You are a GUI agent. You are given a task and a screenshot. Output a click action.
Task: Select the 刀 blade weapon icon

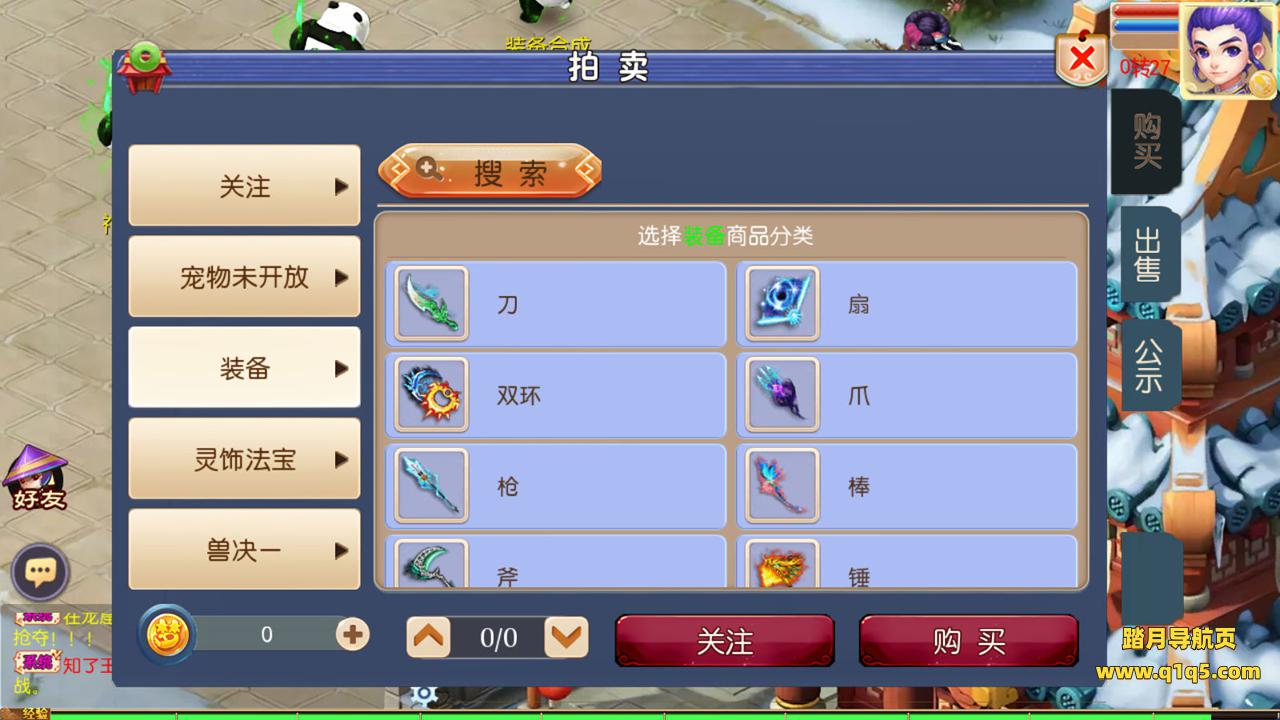coord(431,304)
